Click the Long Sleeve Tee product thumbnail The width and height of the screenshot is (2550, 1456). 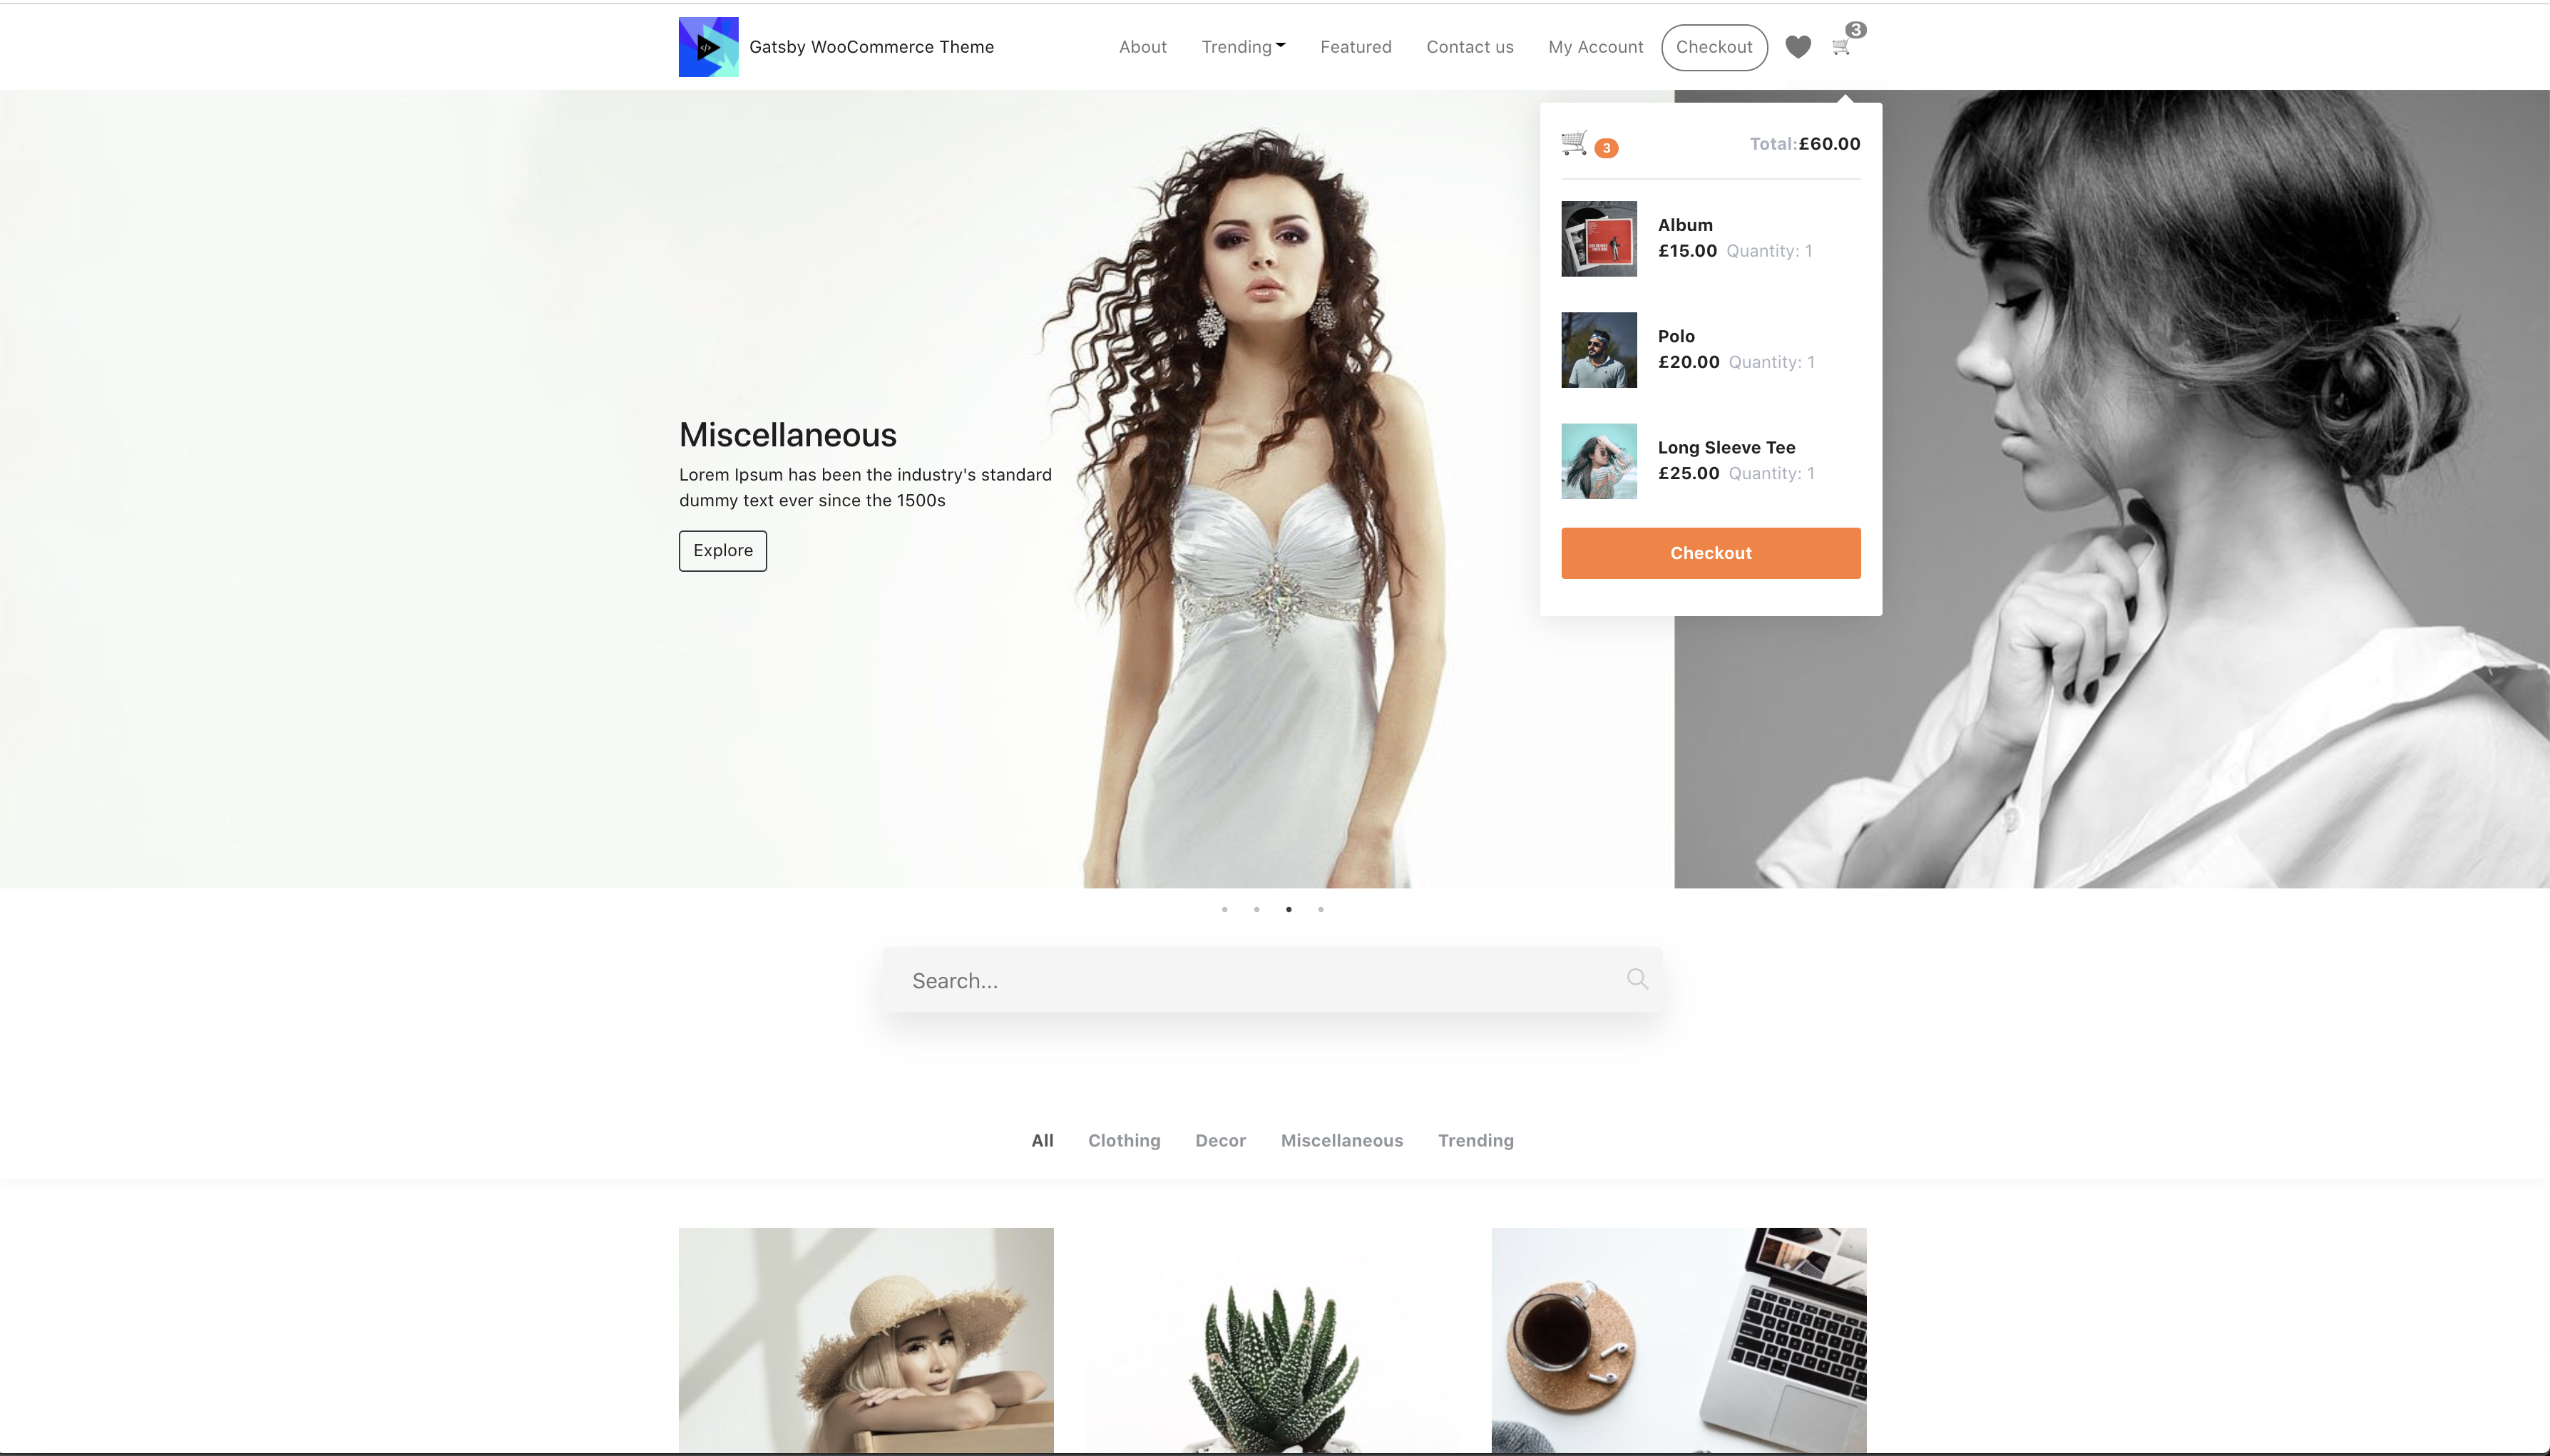[1597, 459]
